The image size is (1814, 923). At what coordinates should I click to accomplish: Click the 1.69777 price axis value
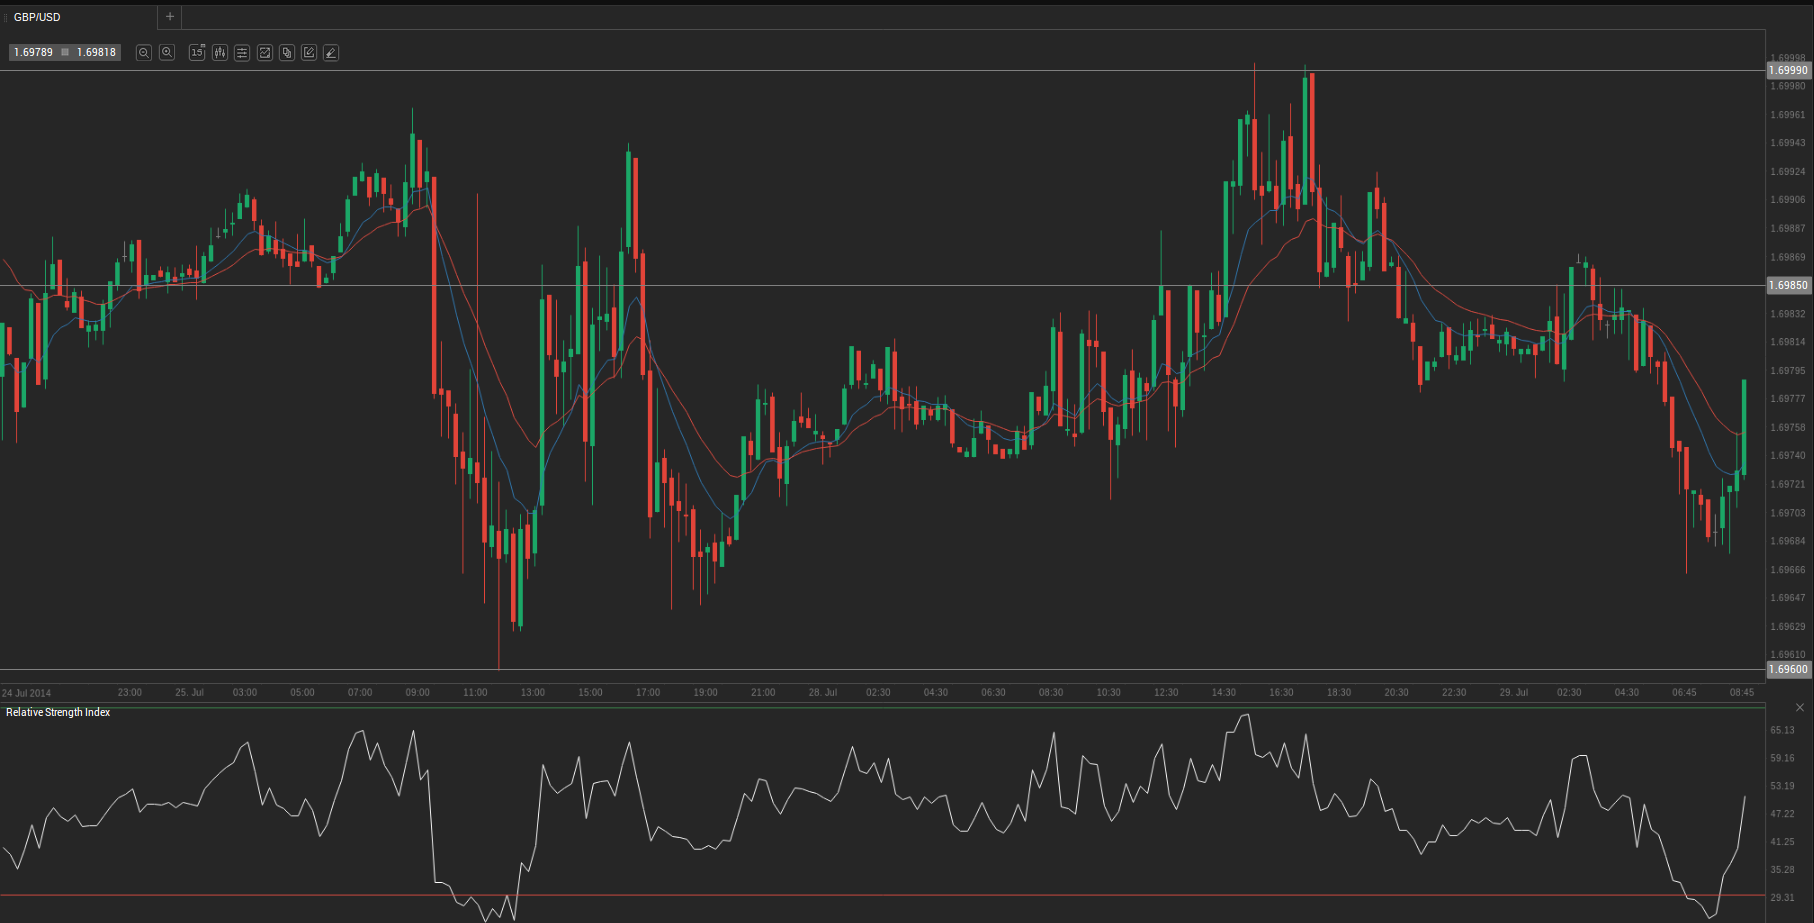(1788, 399)
